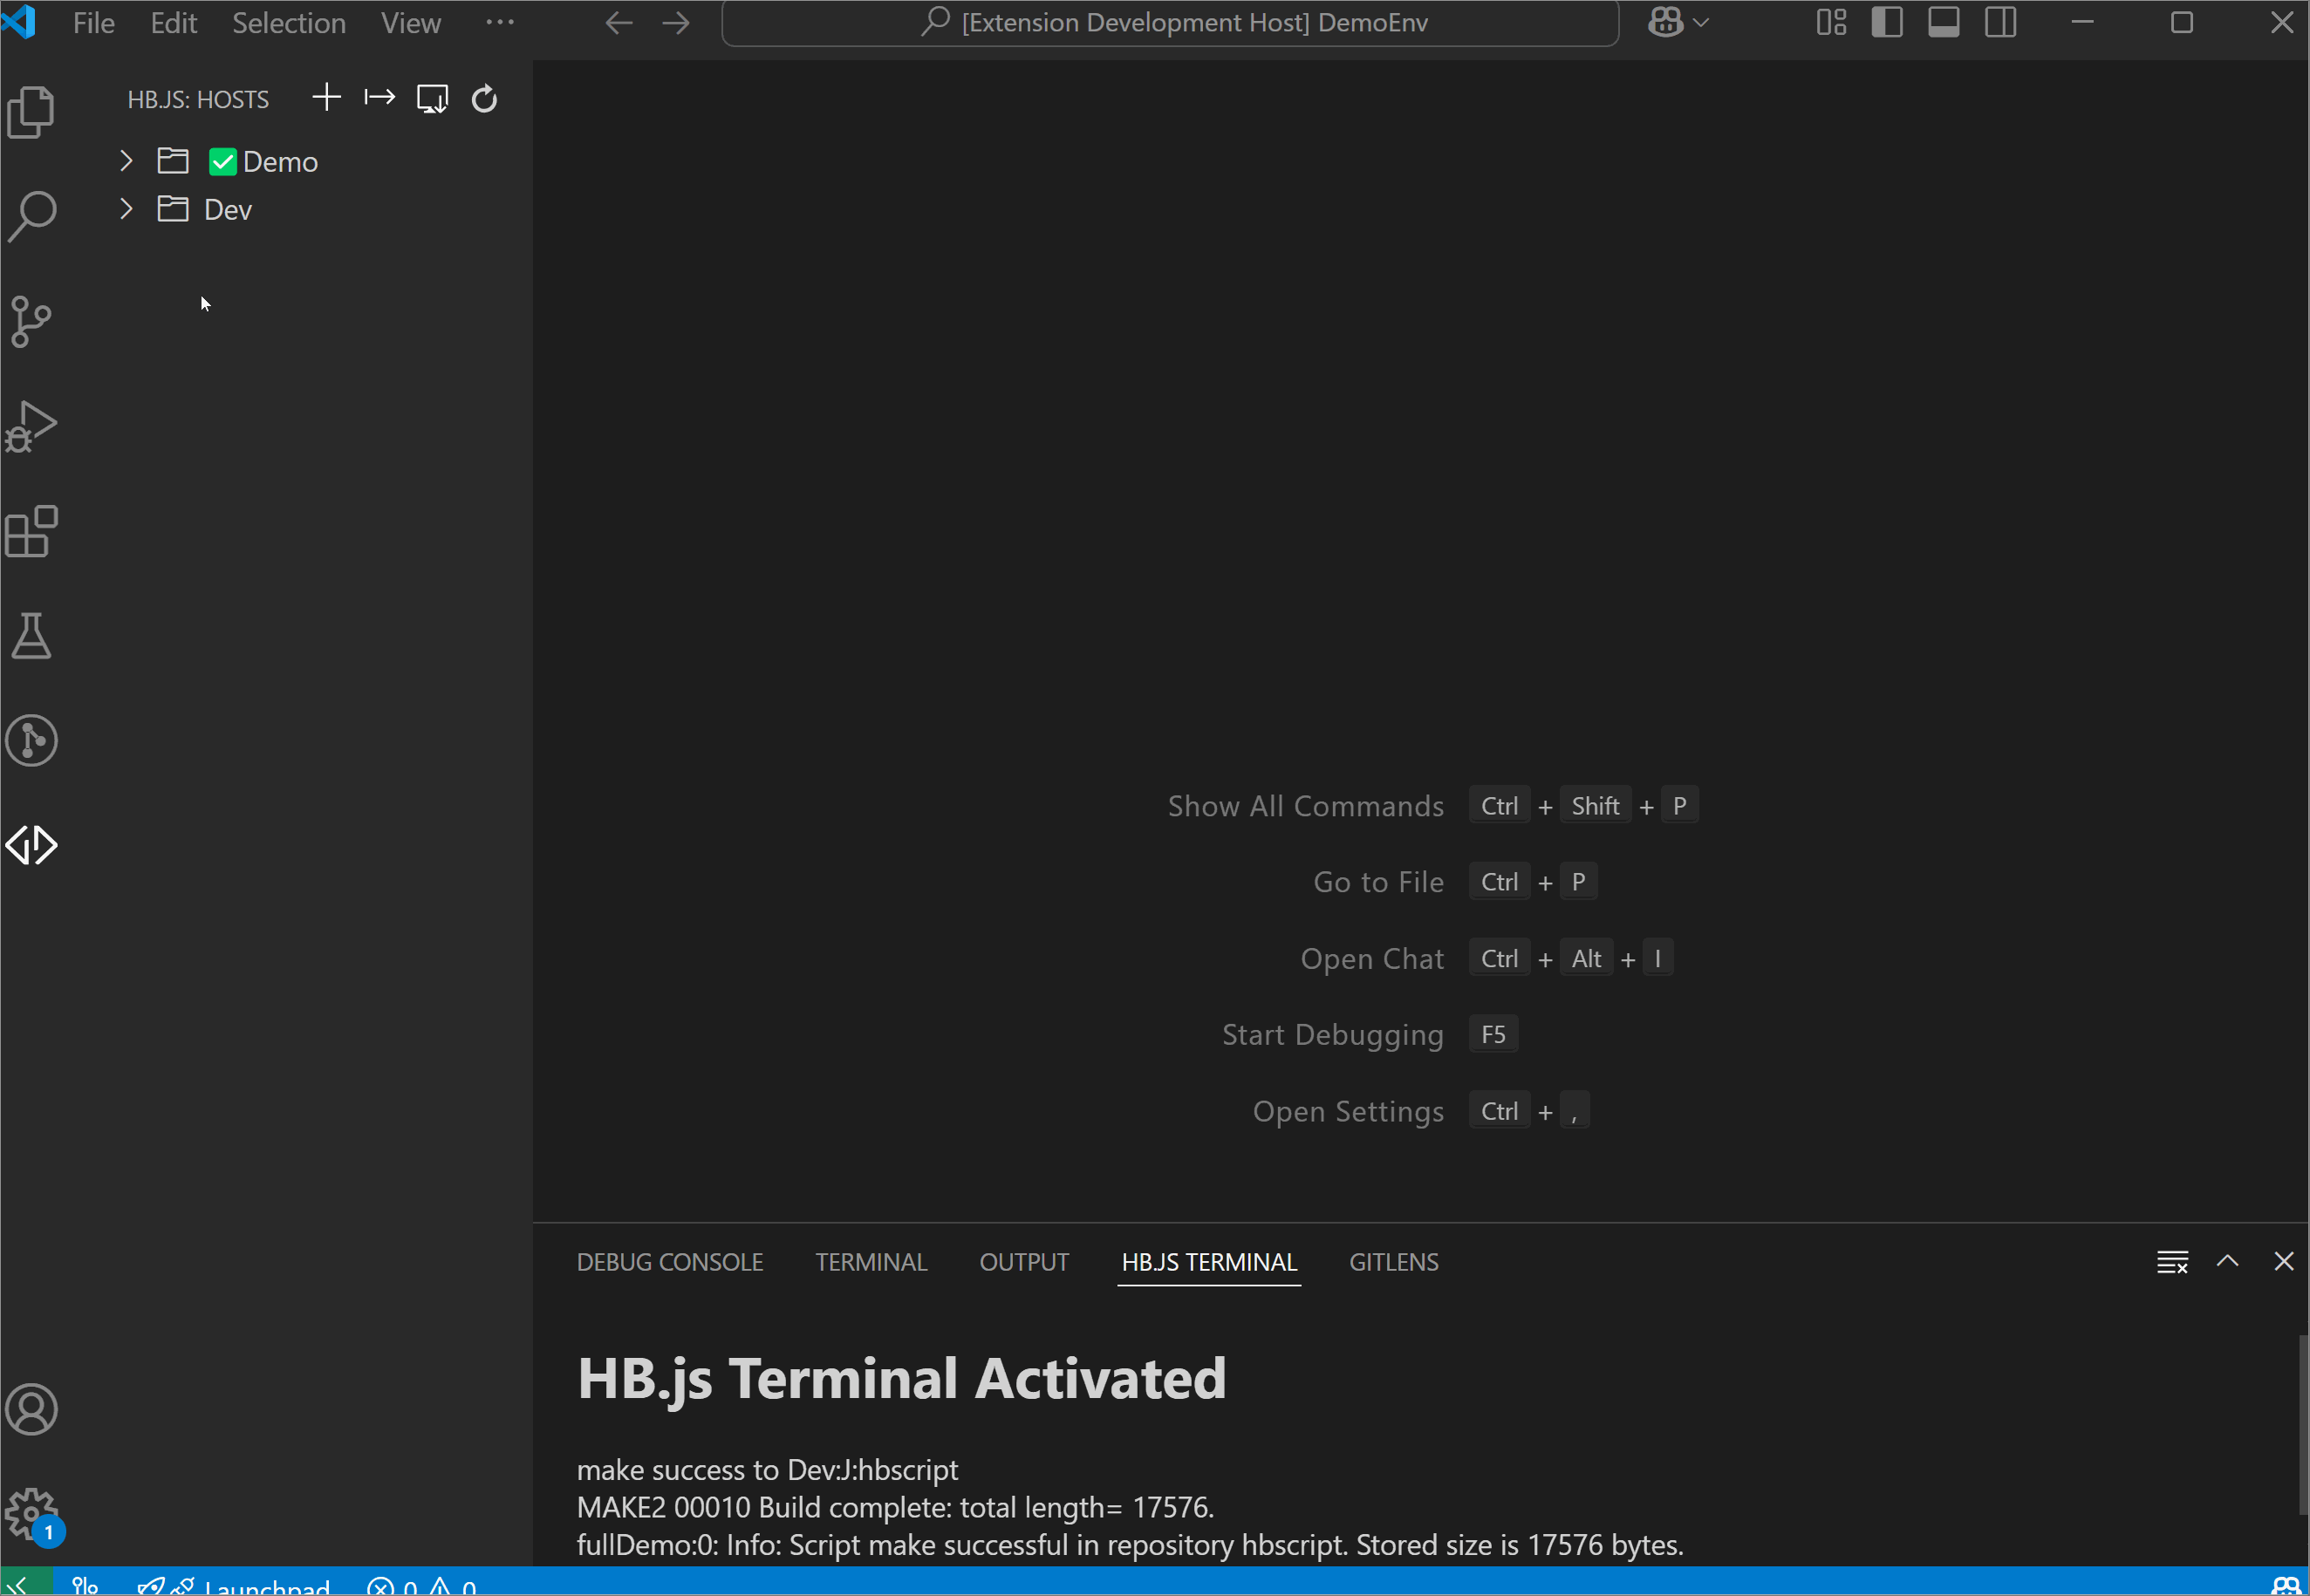
Task: Clear the HB.js terminal output
Action: tap(2172, 1262)
